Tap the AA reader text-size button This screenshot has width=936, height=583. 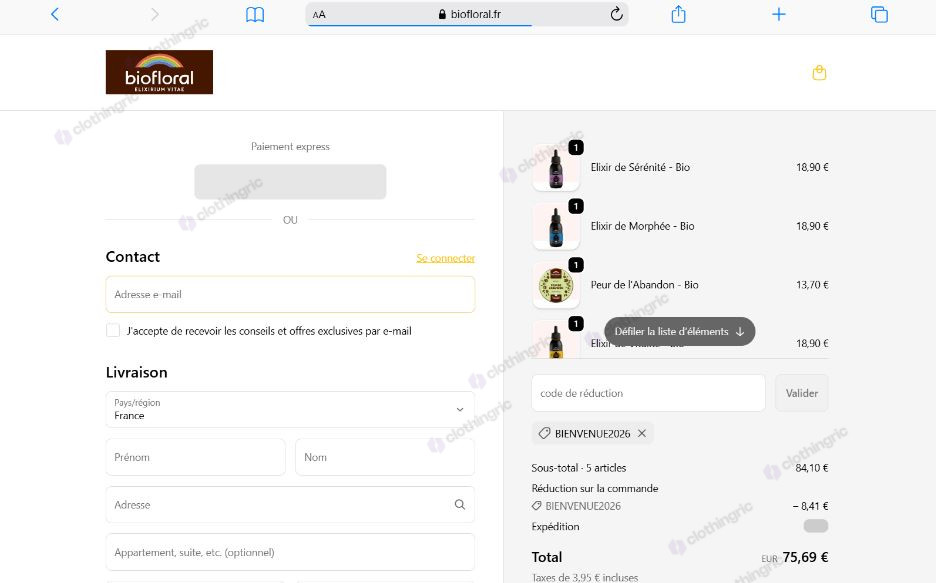[x=319, y=14]
